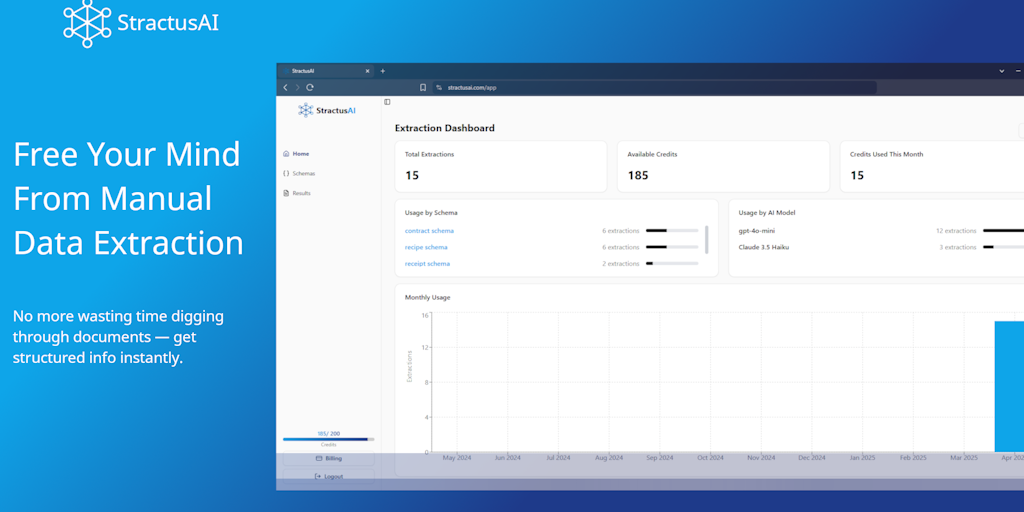Click the Results document icon in the sidebar
Image resolution: width=1024 pixels, height=512 pixels.
[x=286, y=193]
